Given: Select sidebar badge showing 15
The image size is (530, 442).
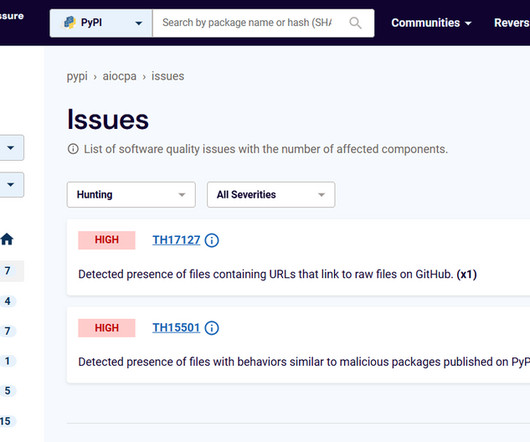Looking at the screenshot, I should tap(6, 421).
